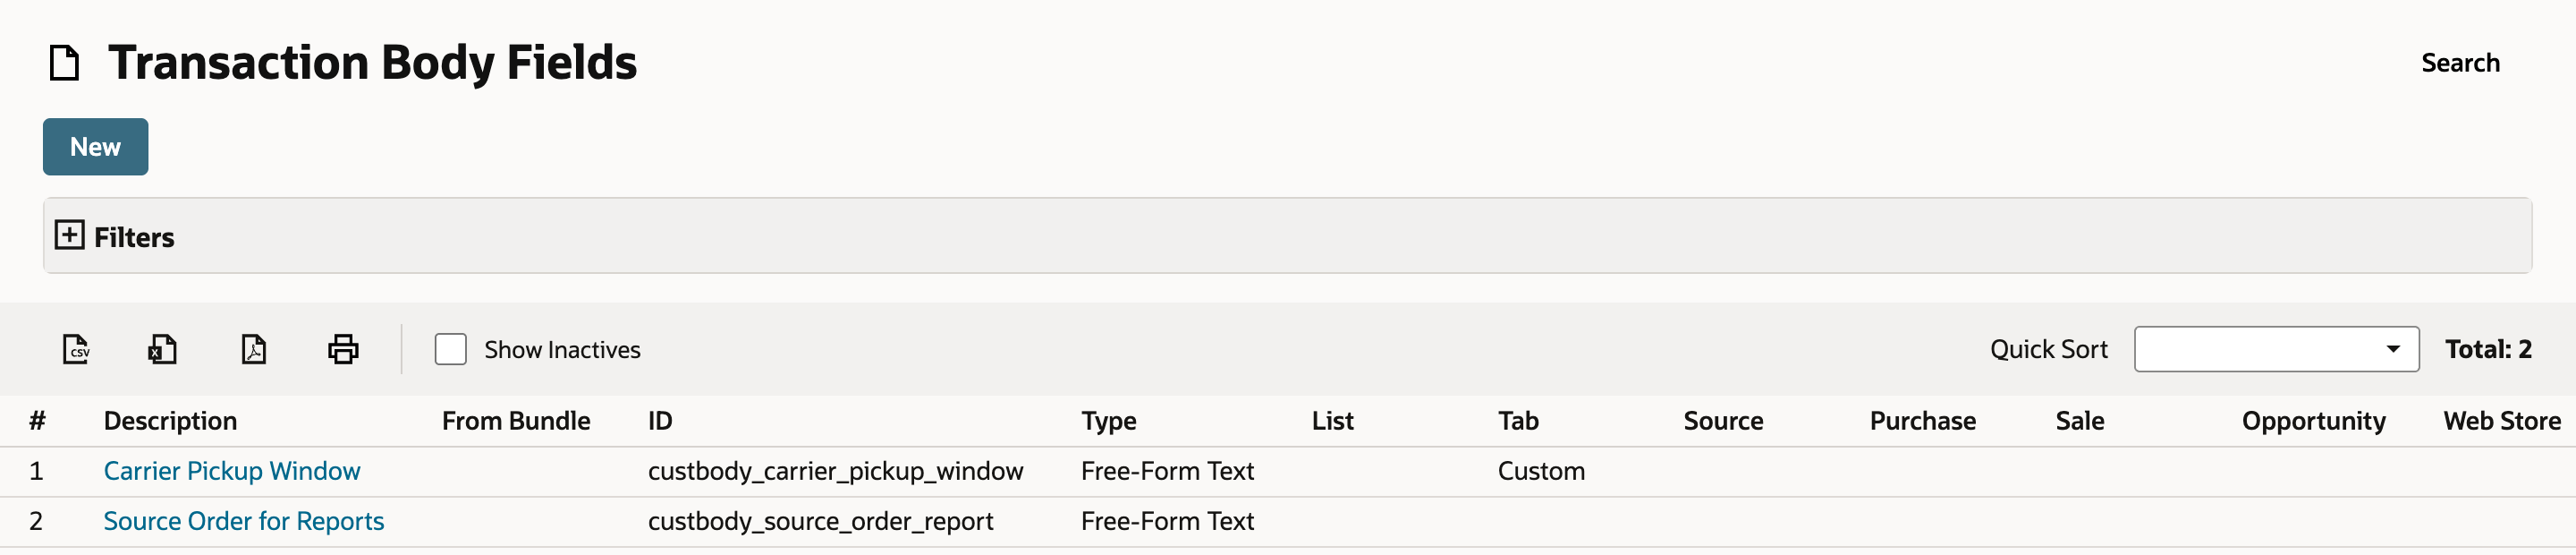Sort by the Type column header

(1108, 421)
